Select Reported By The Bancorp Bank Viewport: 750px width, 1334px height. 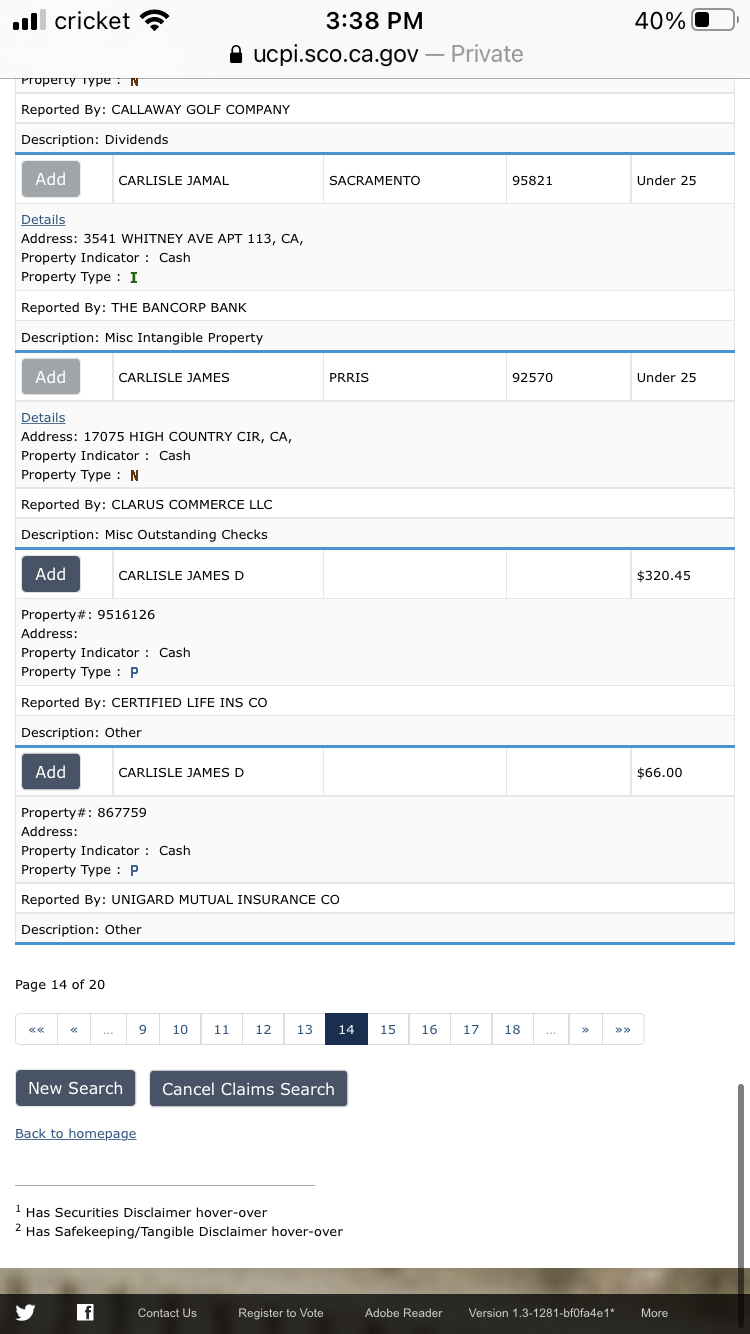[134, 307]
